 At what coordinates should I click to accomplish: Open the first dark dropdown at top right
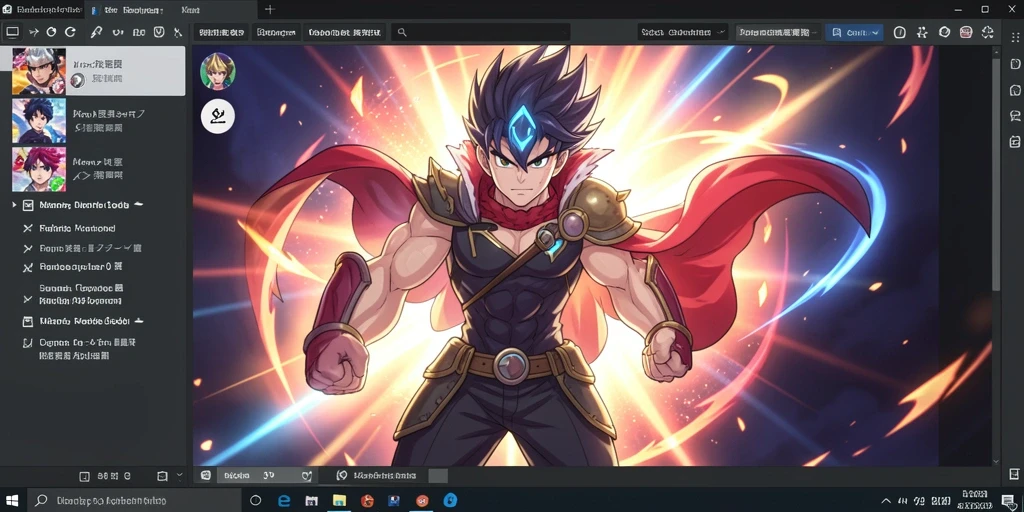click(684, 33)
